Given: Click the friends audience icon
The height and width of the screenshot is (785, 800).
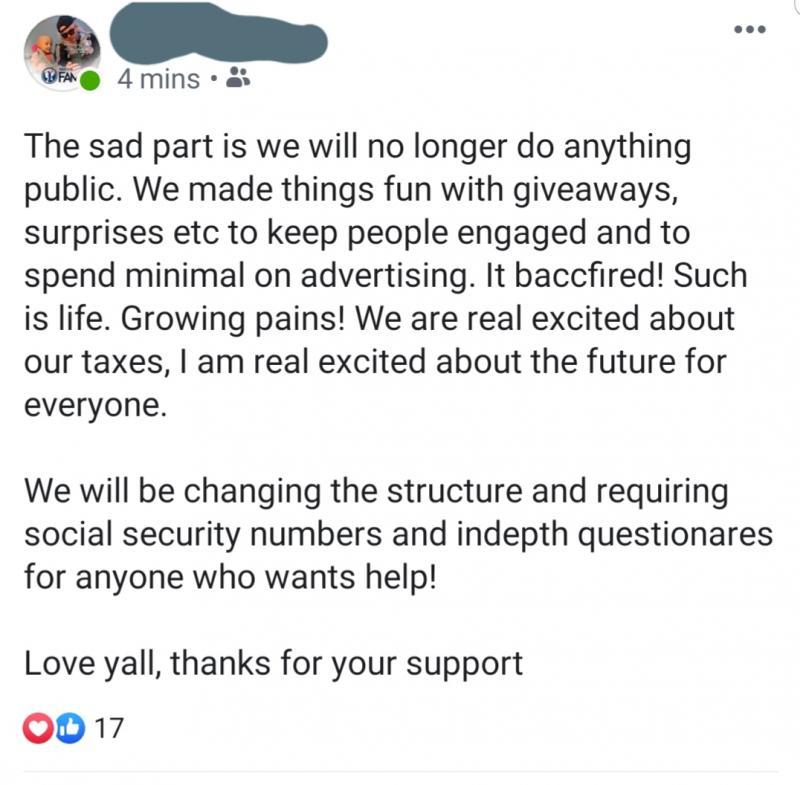Looking at the screenshot, I should point(238,78).
